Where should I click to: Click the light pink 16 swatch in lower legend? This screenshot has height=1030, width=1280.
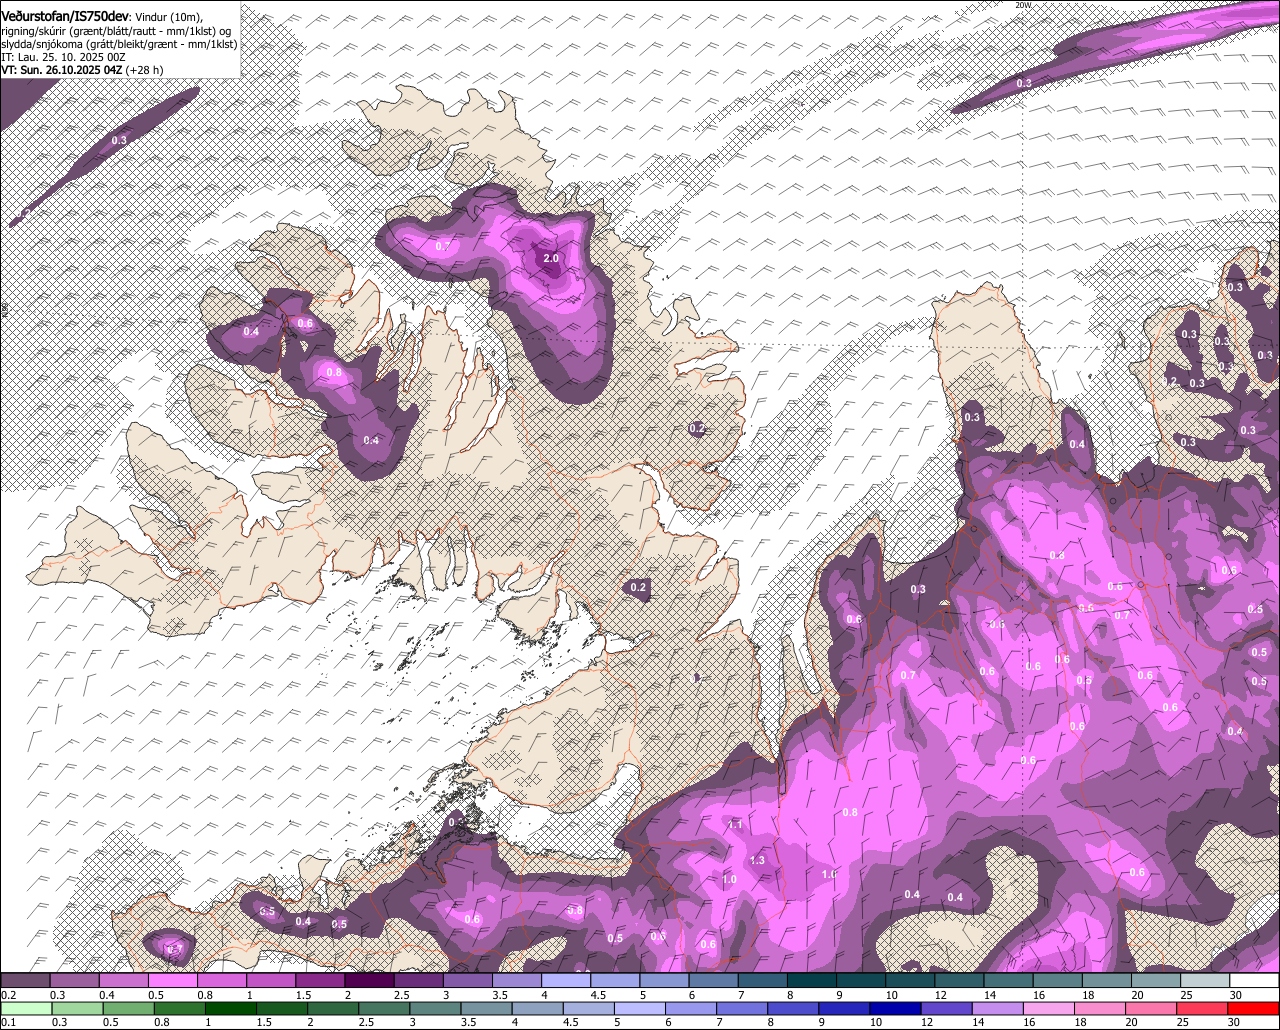[x=1050, y=1008]
